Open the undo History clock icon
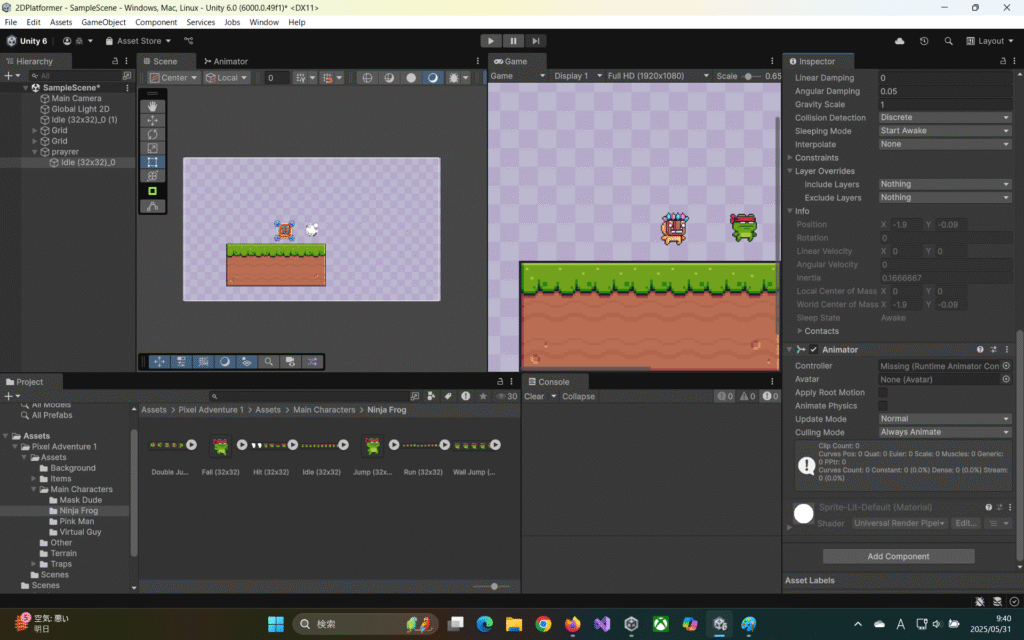The height and width of the screenshot is (640, 1024). 924,40
